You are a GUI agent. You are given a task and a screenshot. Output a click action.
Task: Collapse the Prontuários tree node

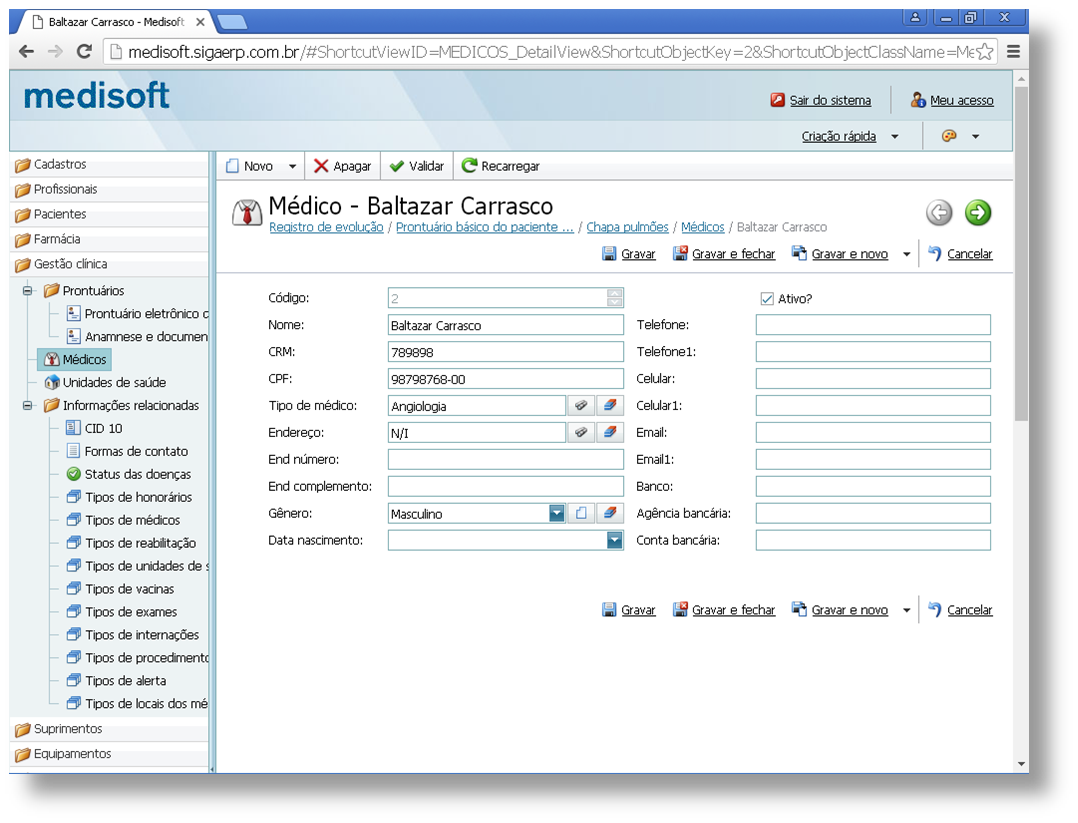(28, 290)
